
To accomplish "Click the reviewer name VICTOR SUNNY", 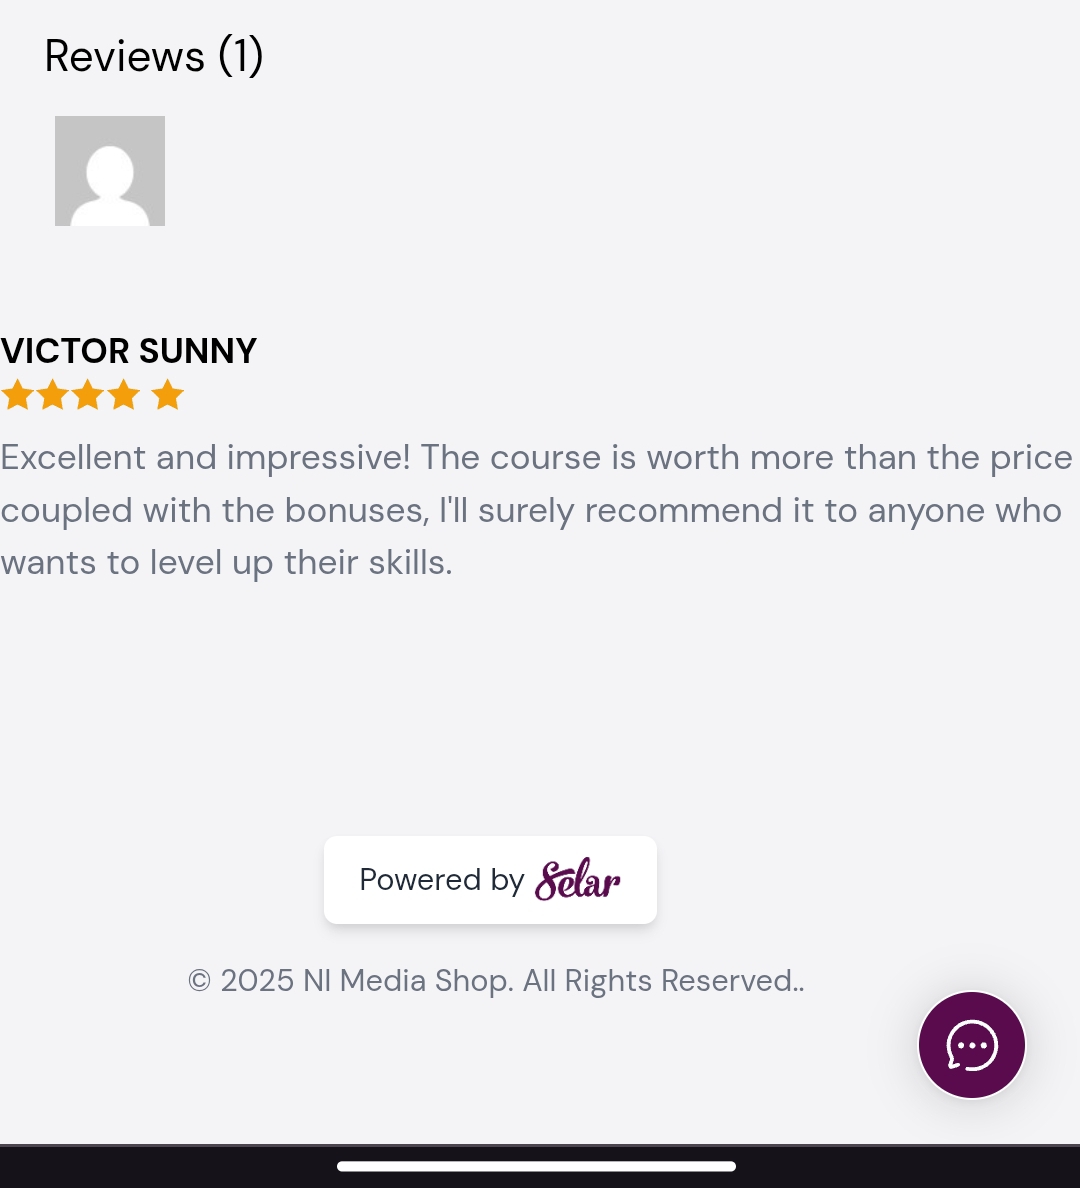I will 129,351.
